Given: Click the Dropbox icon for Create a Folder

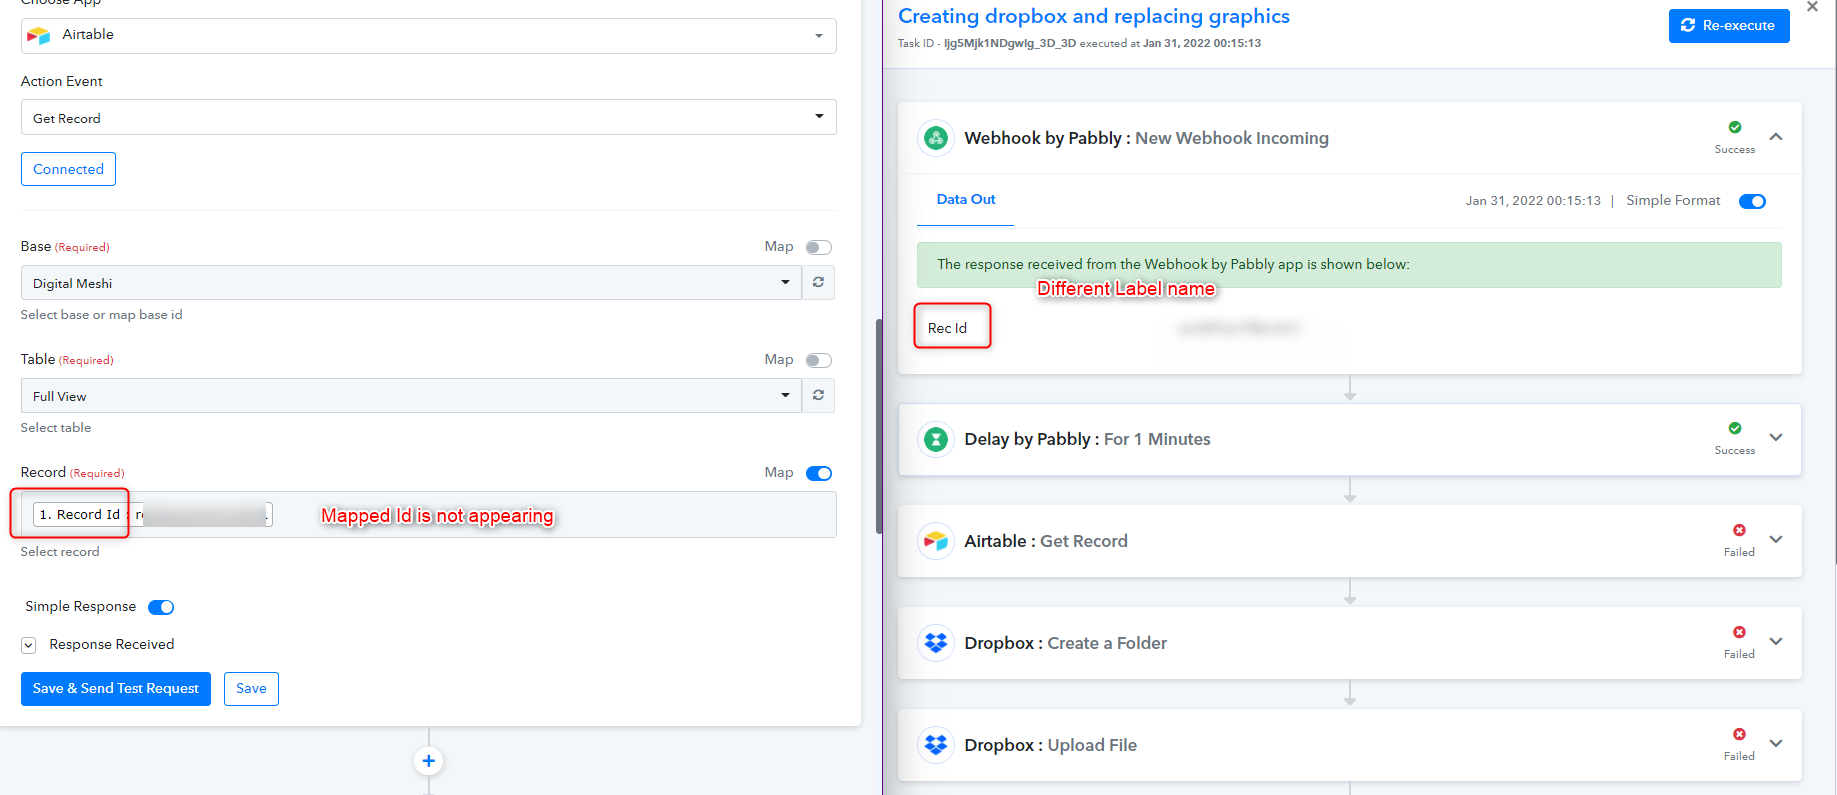Looking at the screenshot, I should tap(936, 643).
